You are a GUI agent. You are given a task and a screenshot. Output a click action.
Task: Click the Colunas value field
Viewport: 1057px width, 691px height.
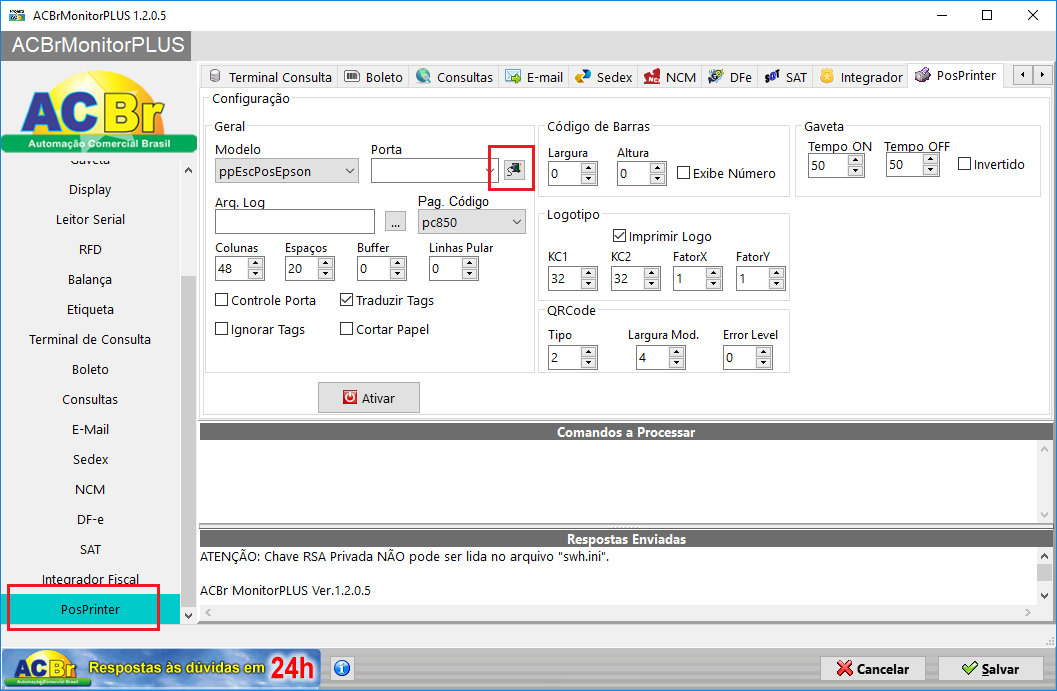(231, 268)
